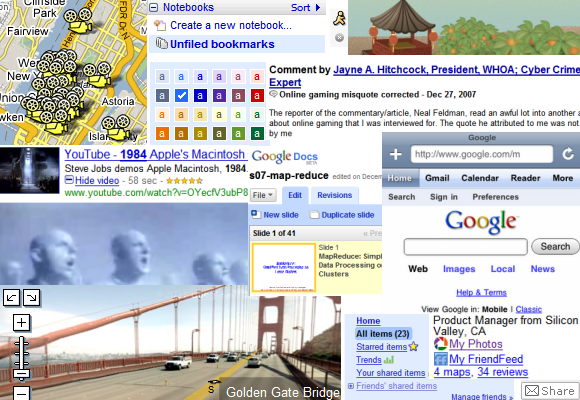Viewport: 580px width, 400px height.
Task: Open the Starred items link
Action: [381, 347]
